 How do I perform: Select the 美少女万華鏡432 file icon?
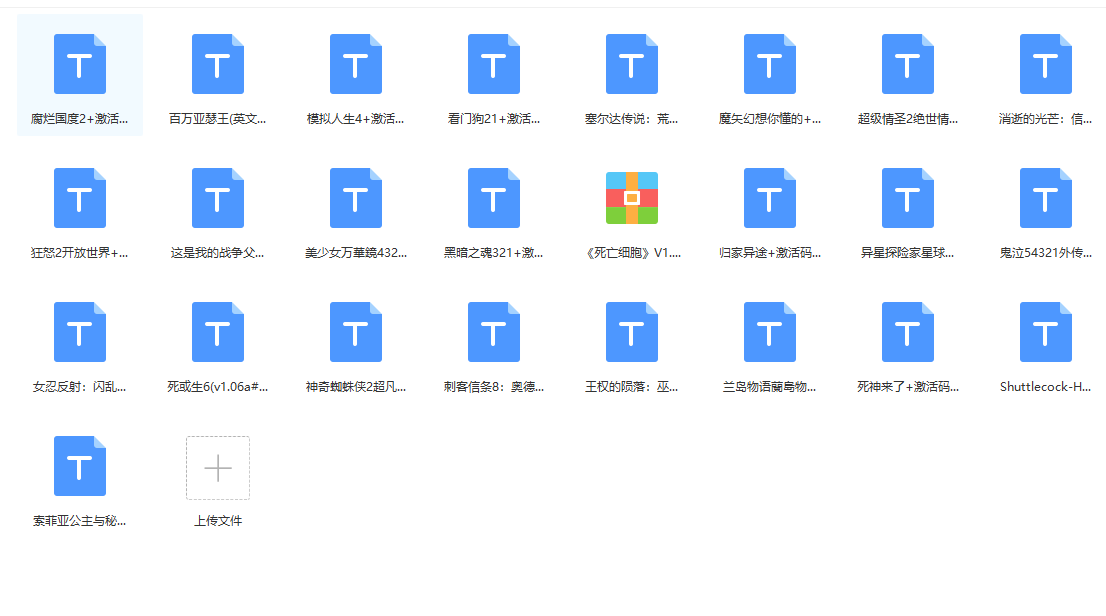[x=356, y=198]
